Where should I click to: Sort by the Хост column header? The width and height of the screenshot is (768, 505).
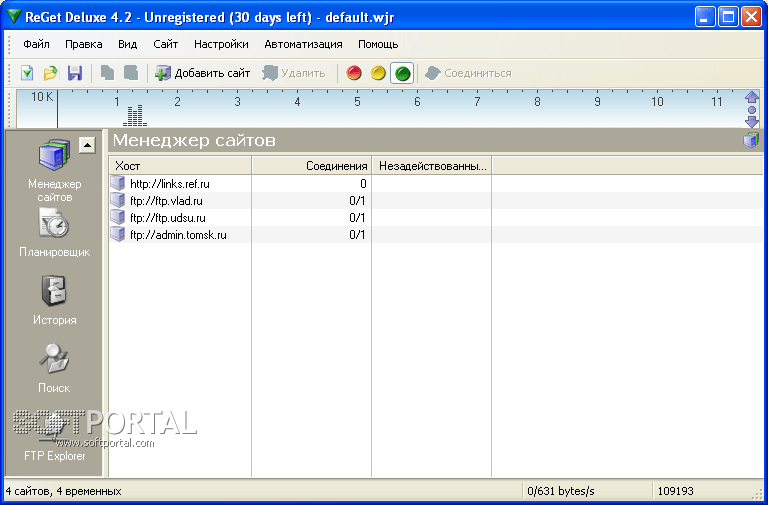180,166
